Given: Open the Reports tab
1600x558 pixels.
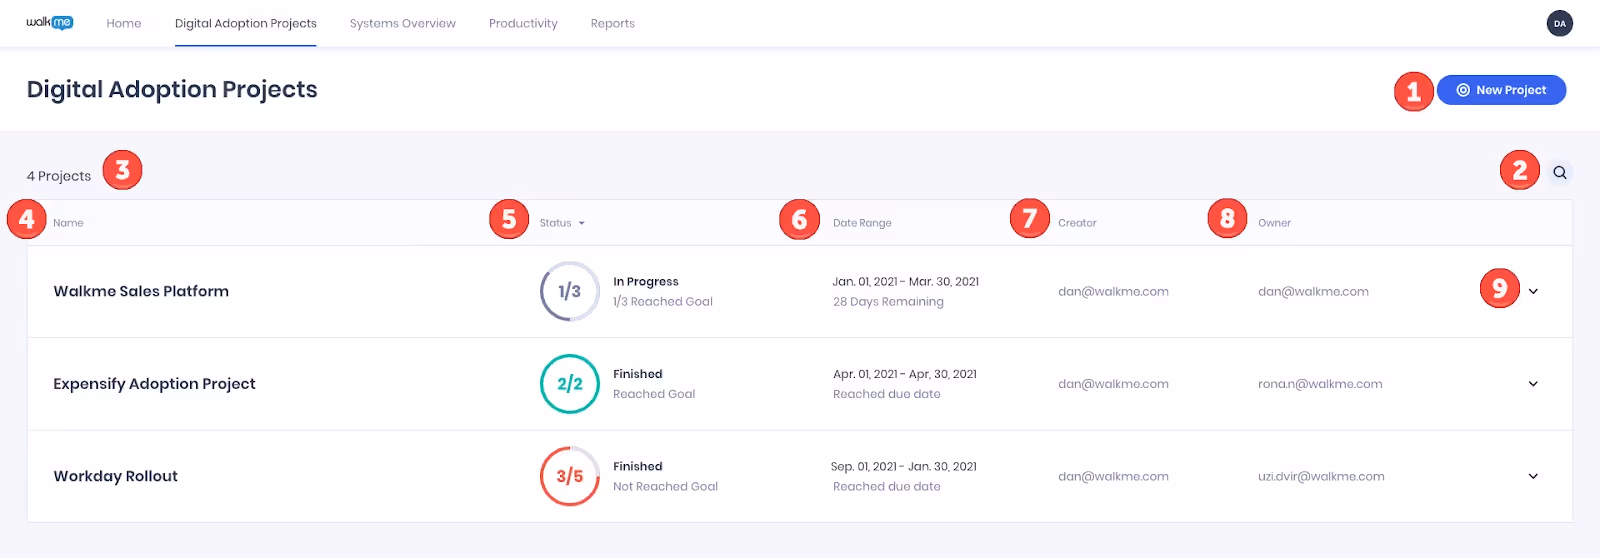Looking at the screenshot, I should [x=613, y=23].
